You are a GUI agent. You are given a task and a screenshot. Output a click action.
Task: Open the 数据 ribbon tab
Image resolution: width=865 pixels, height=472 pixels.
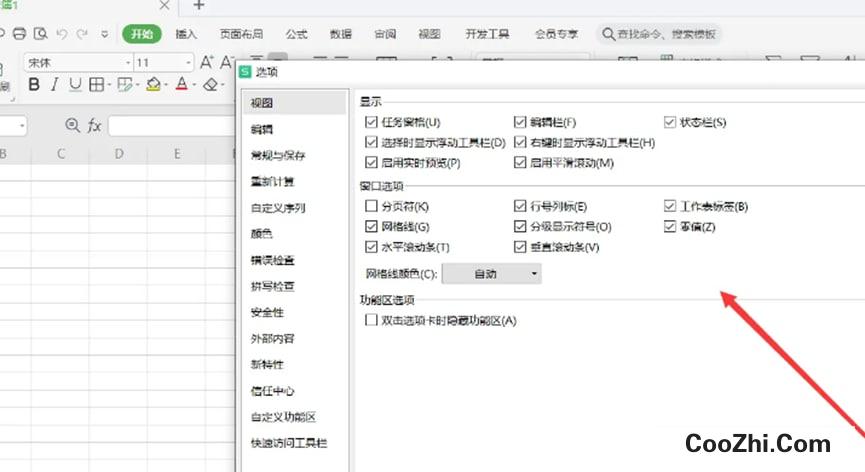[x=340, y=34]
